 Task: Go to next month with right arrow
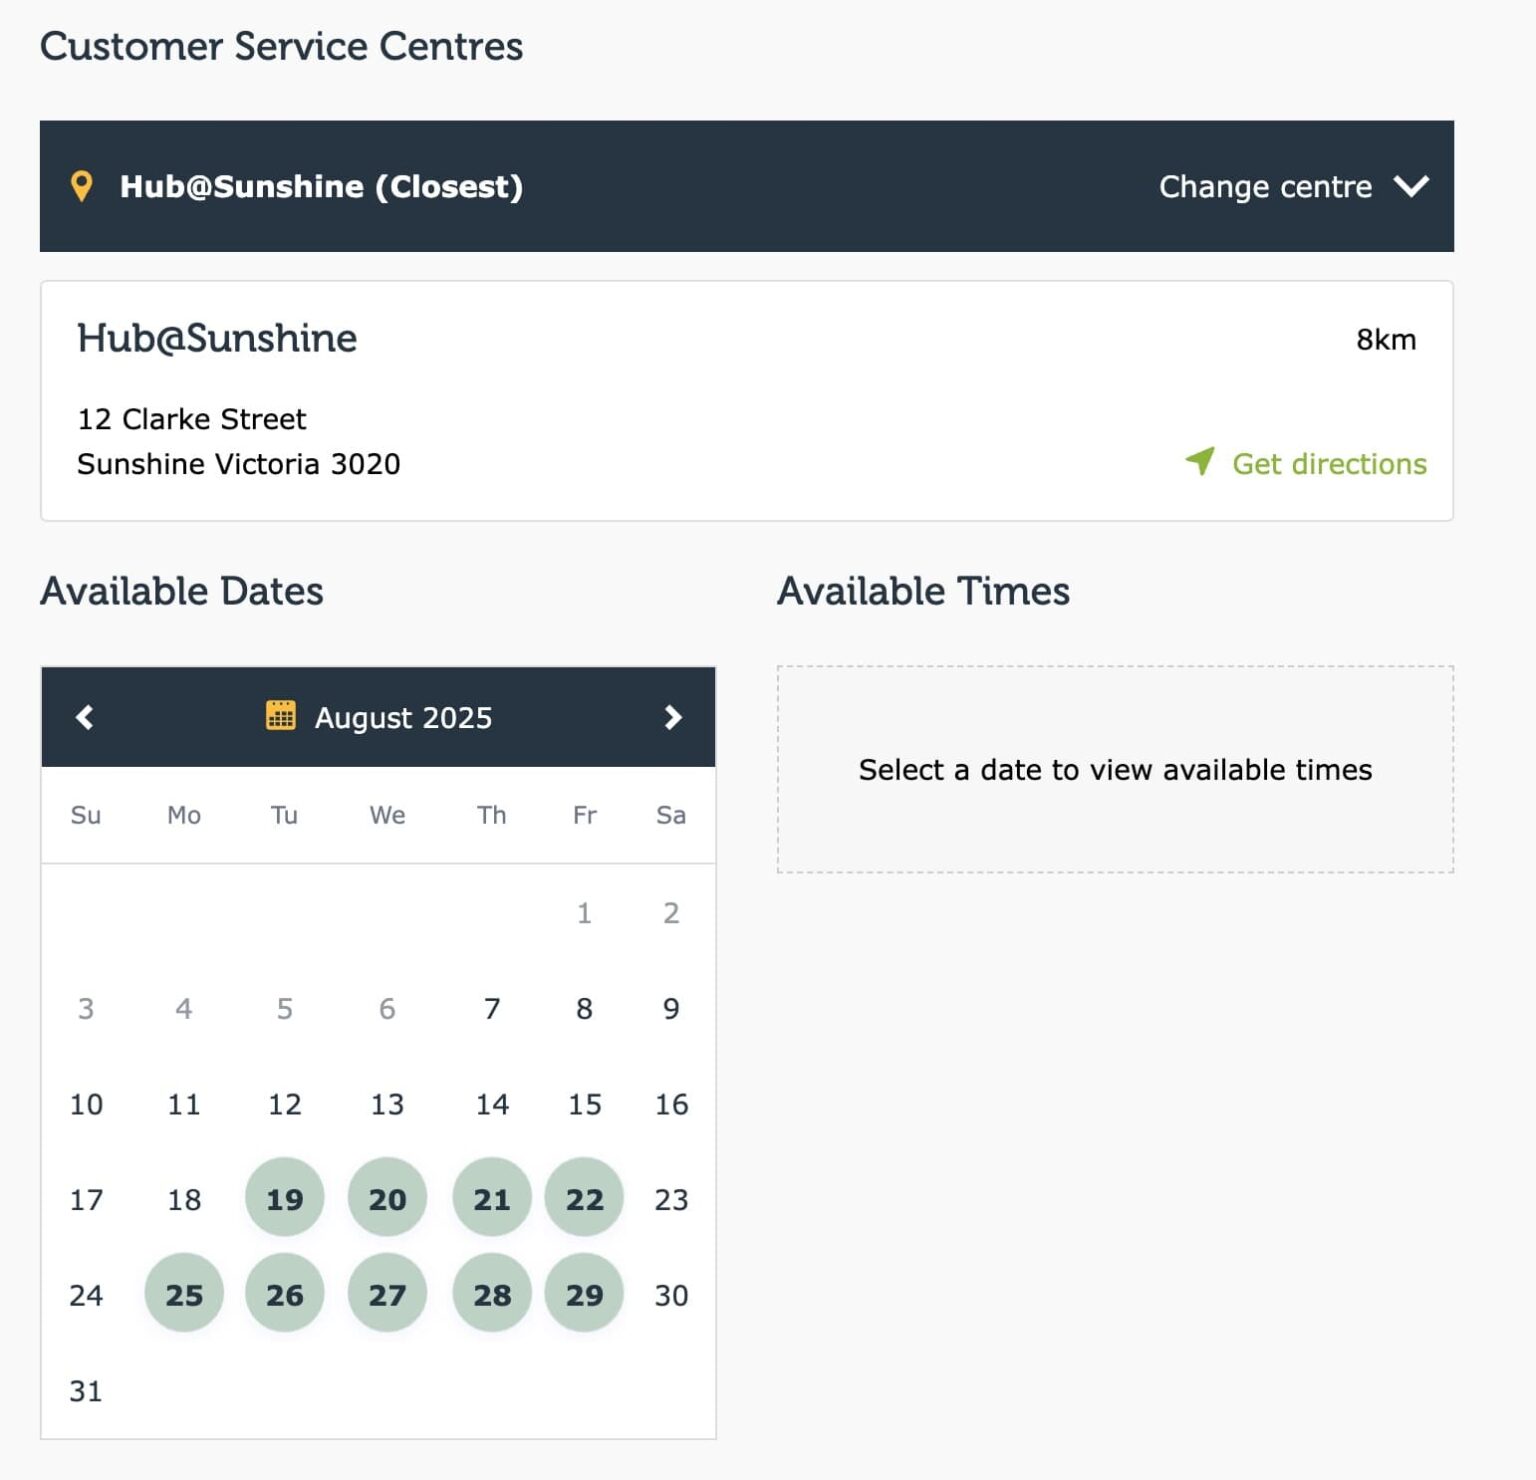click(673, 717)
